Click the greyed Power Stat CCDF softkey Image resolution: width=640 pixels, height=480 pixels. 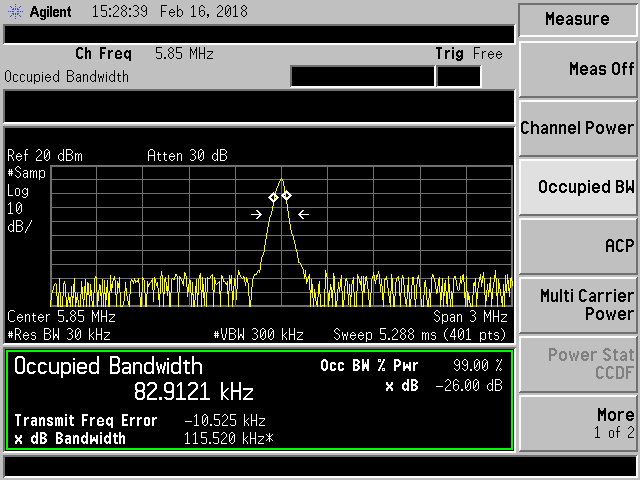click(577, 364)
